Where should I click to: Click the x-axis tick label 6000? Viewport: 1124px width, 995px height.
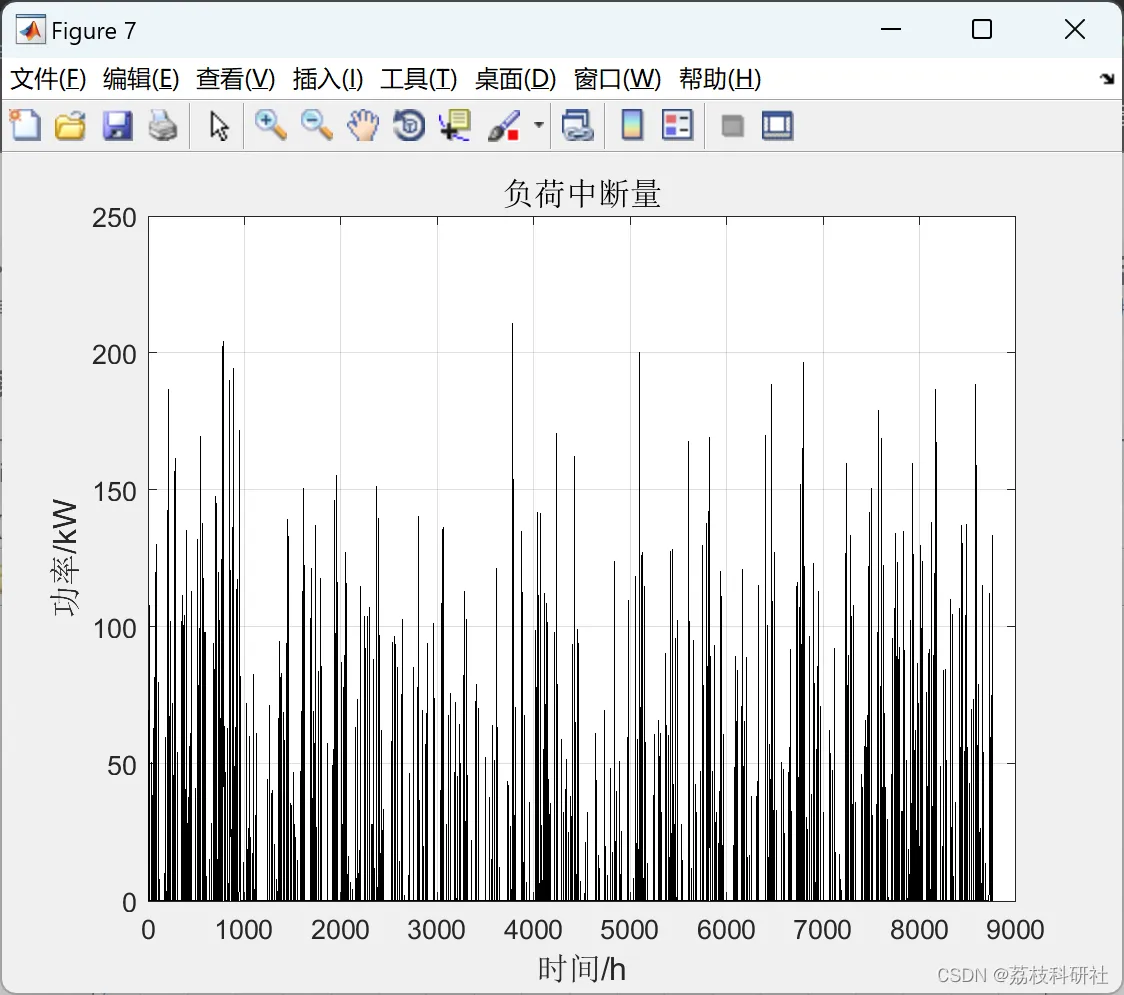[x=726, y=930]
